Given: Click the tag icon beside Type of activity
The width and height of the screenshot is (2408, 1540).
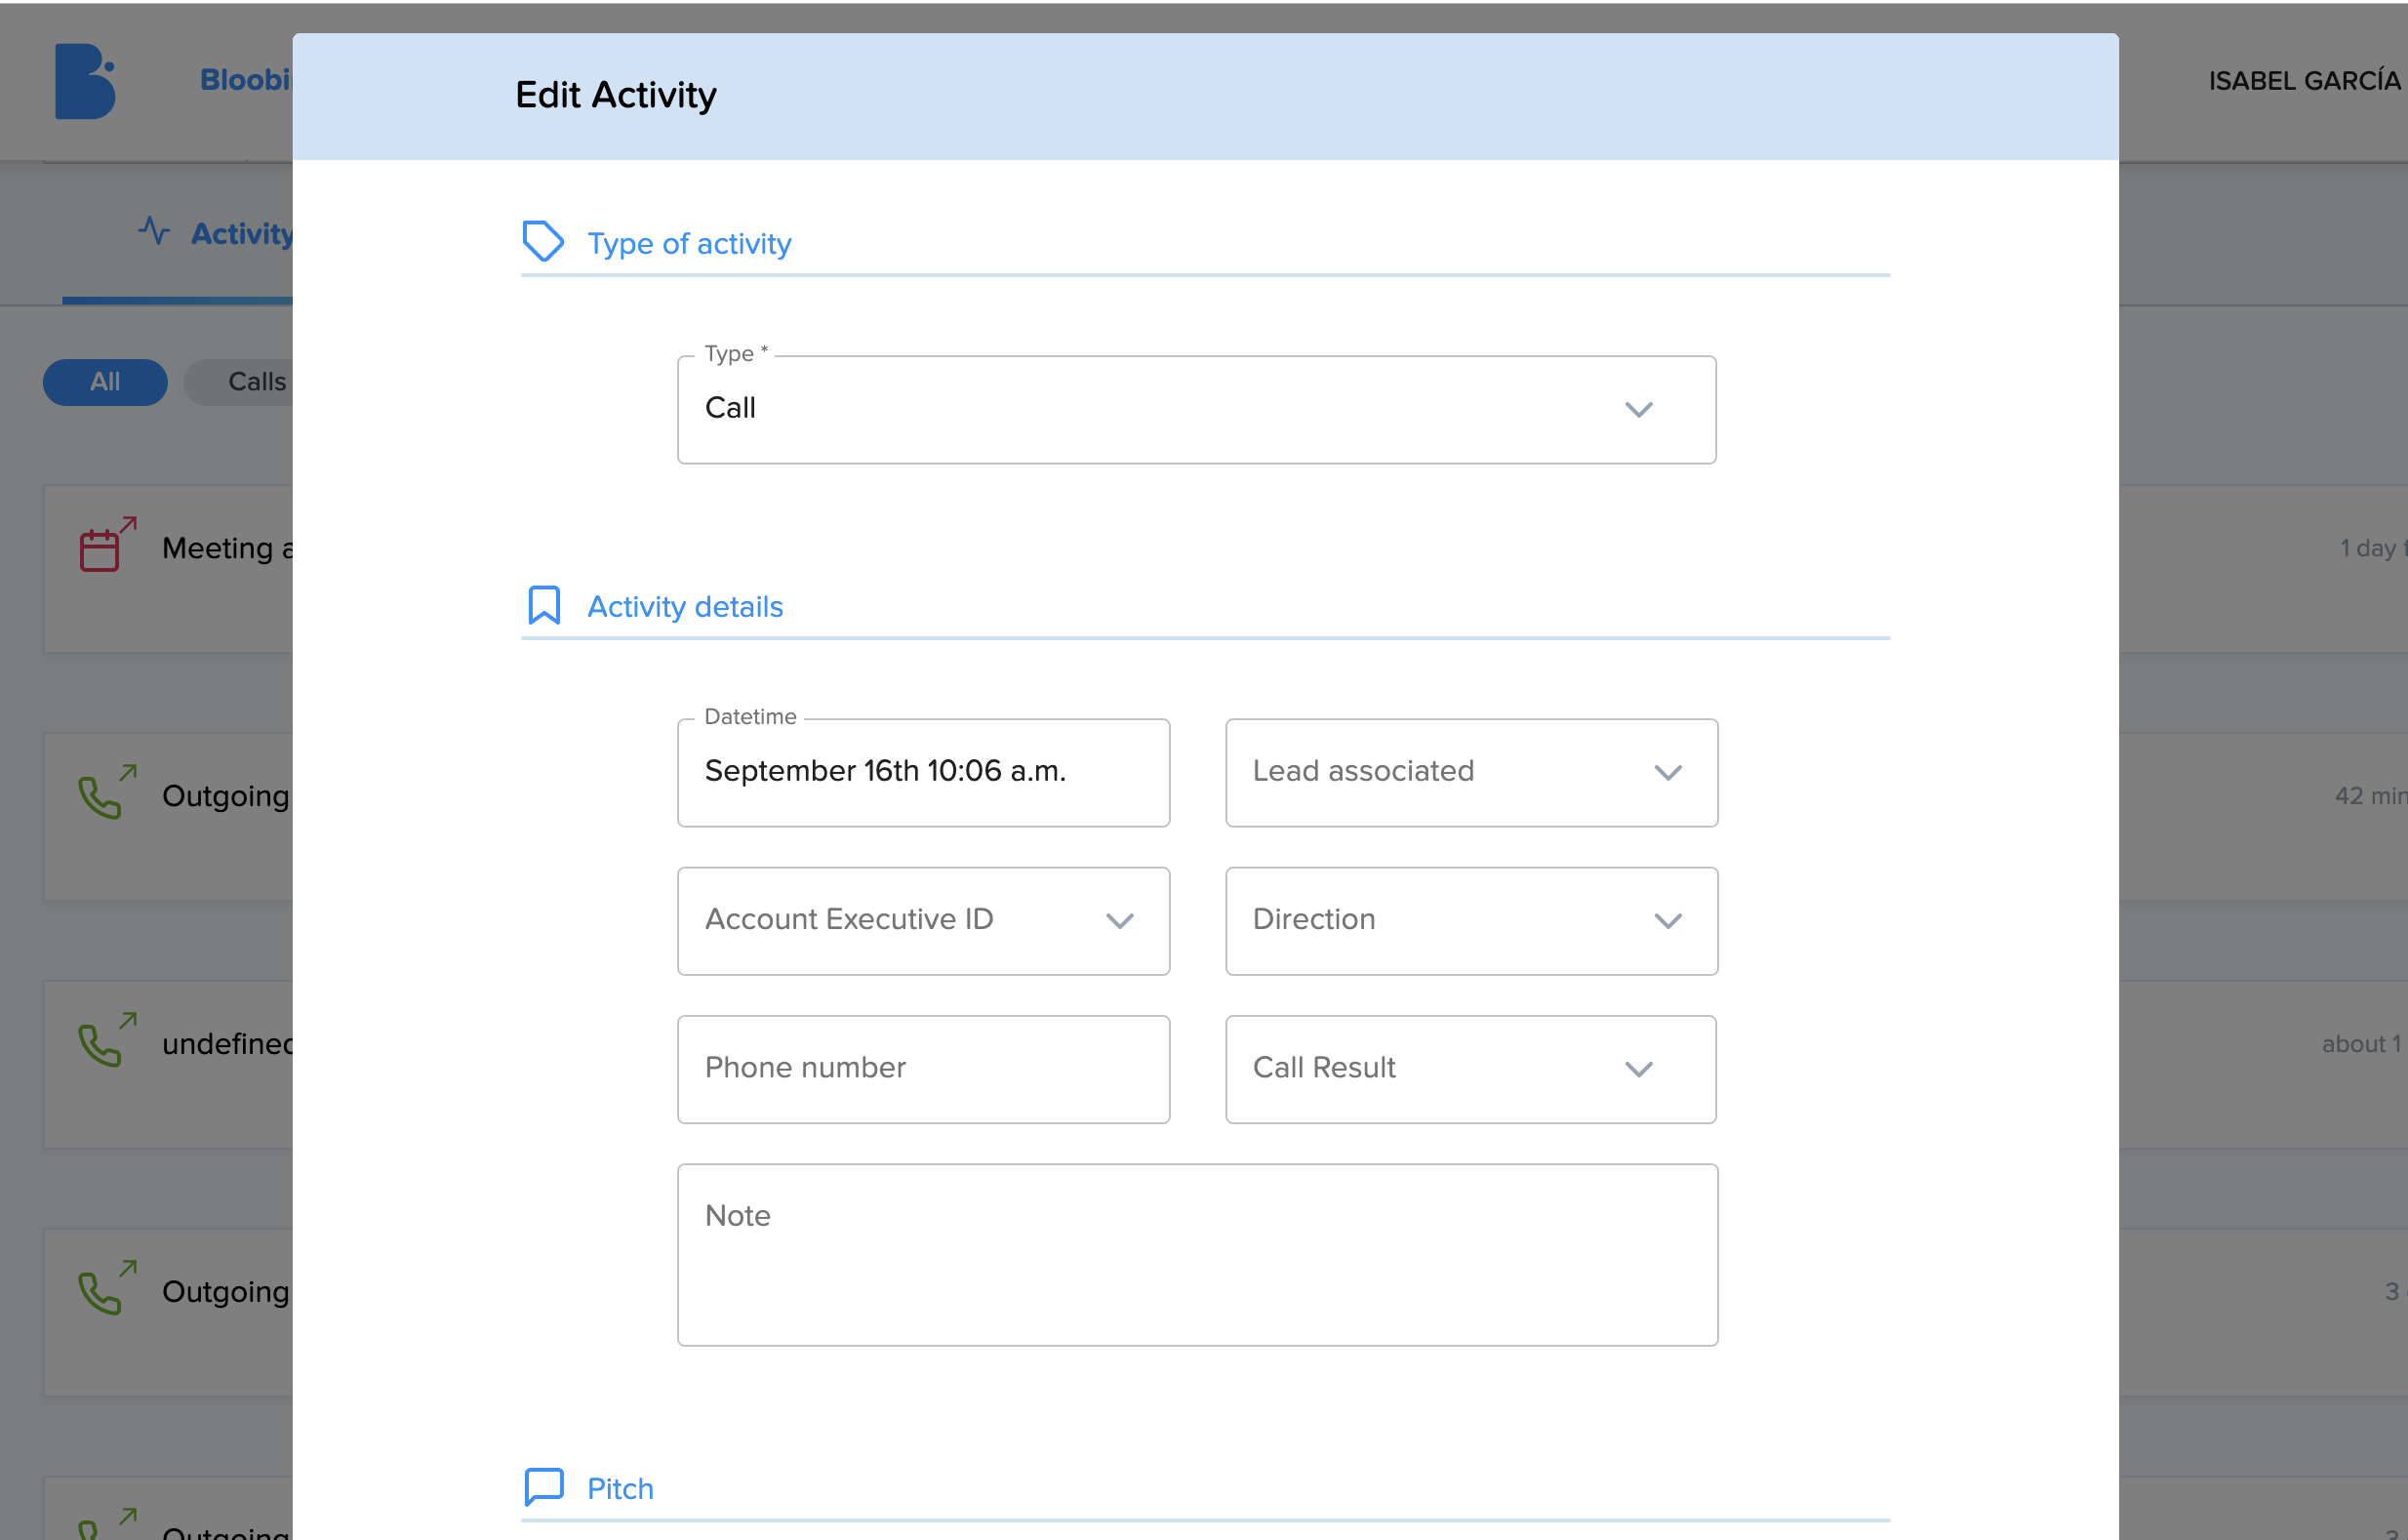Looking at the screenshot, I should pos(543,241).
